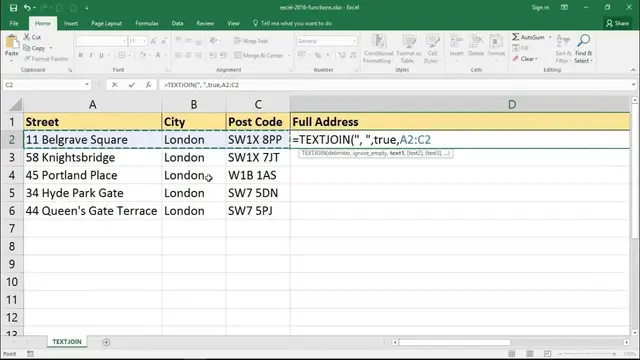Add a new sheet with plus button
Viewport: 640px width, 360px height.
106,342
